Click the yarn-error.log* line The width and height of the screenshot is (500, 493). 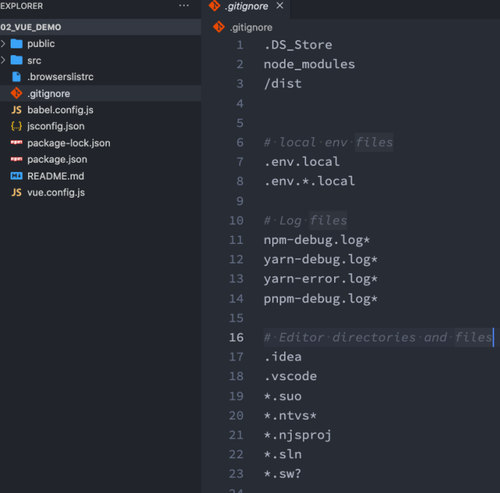pyautogui.click(x=321, y=279)
